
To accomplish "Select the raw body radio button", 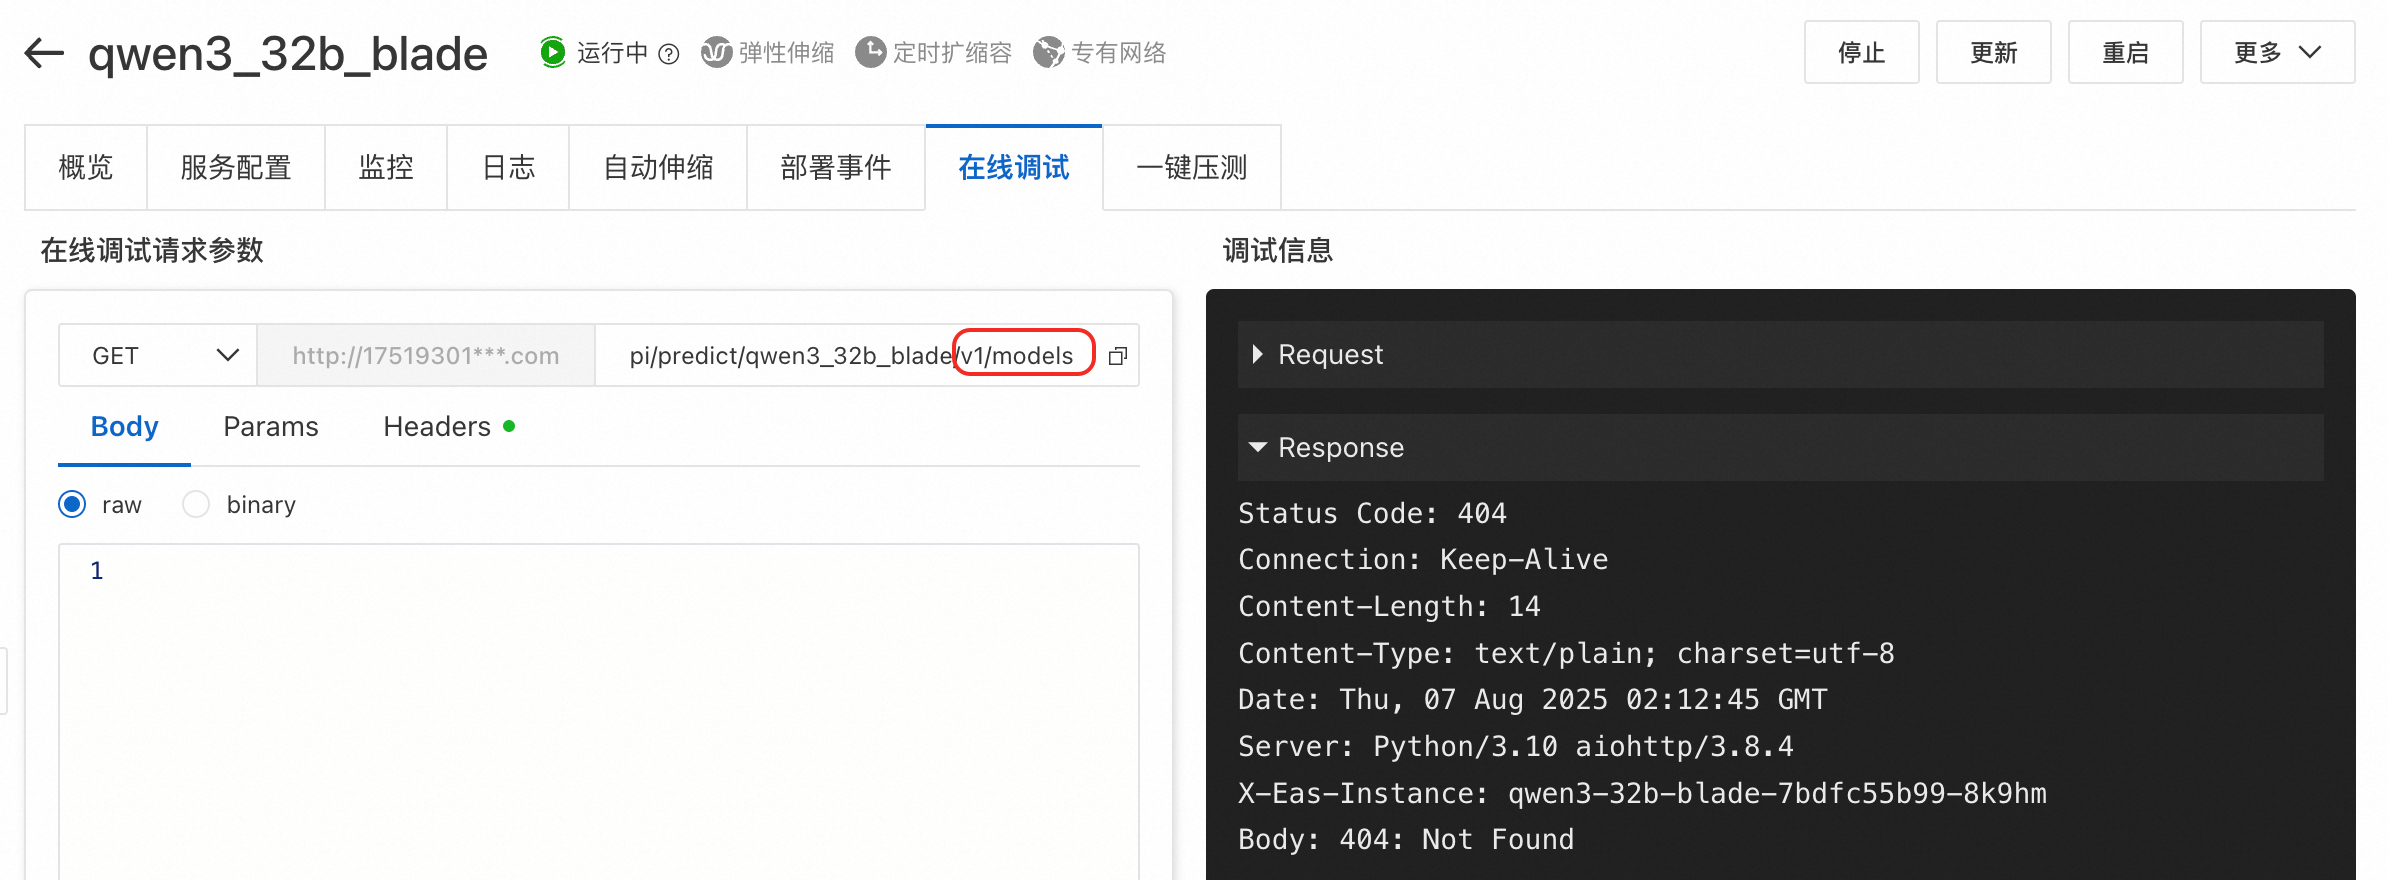I will (72, 504).
